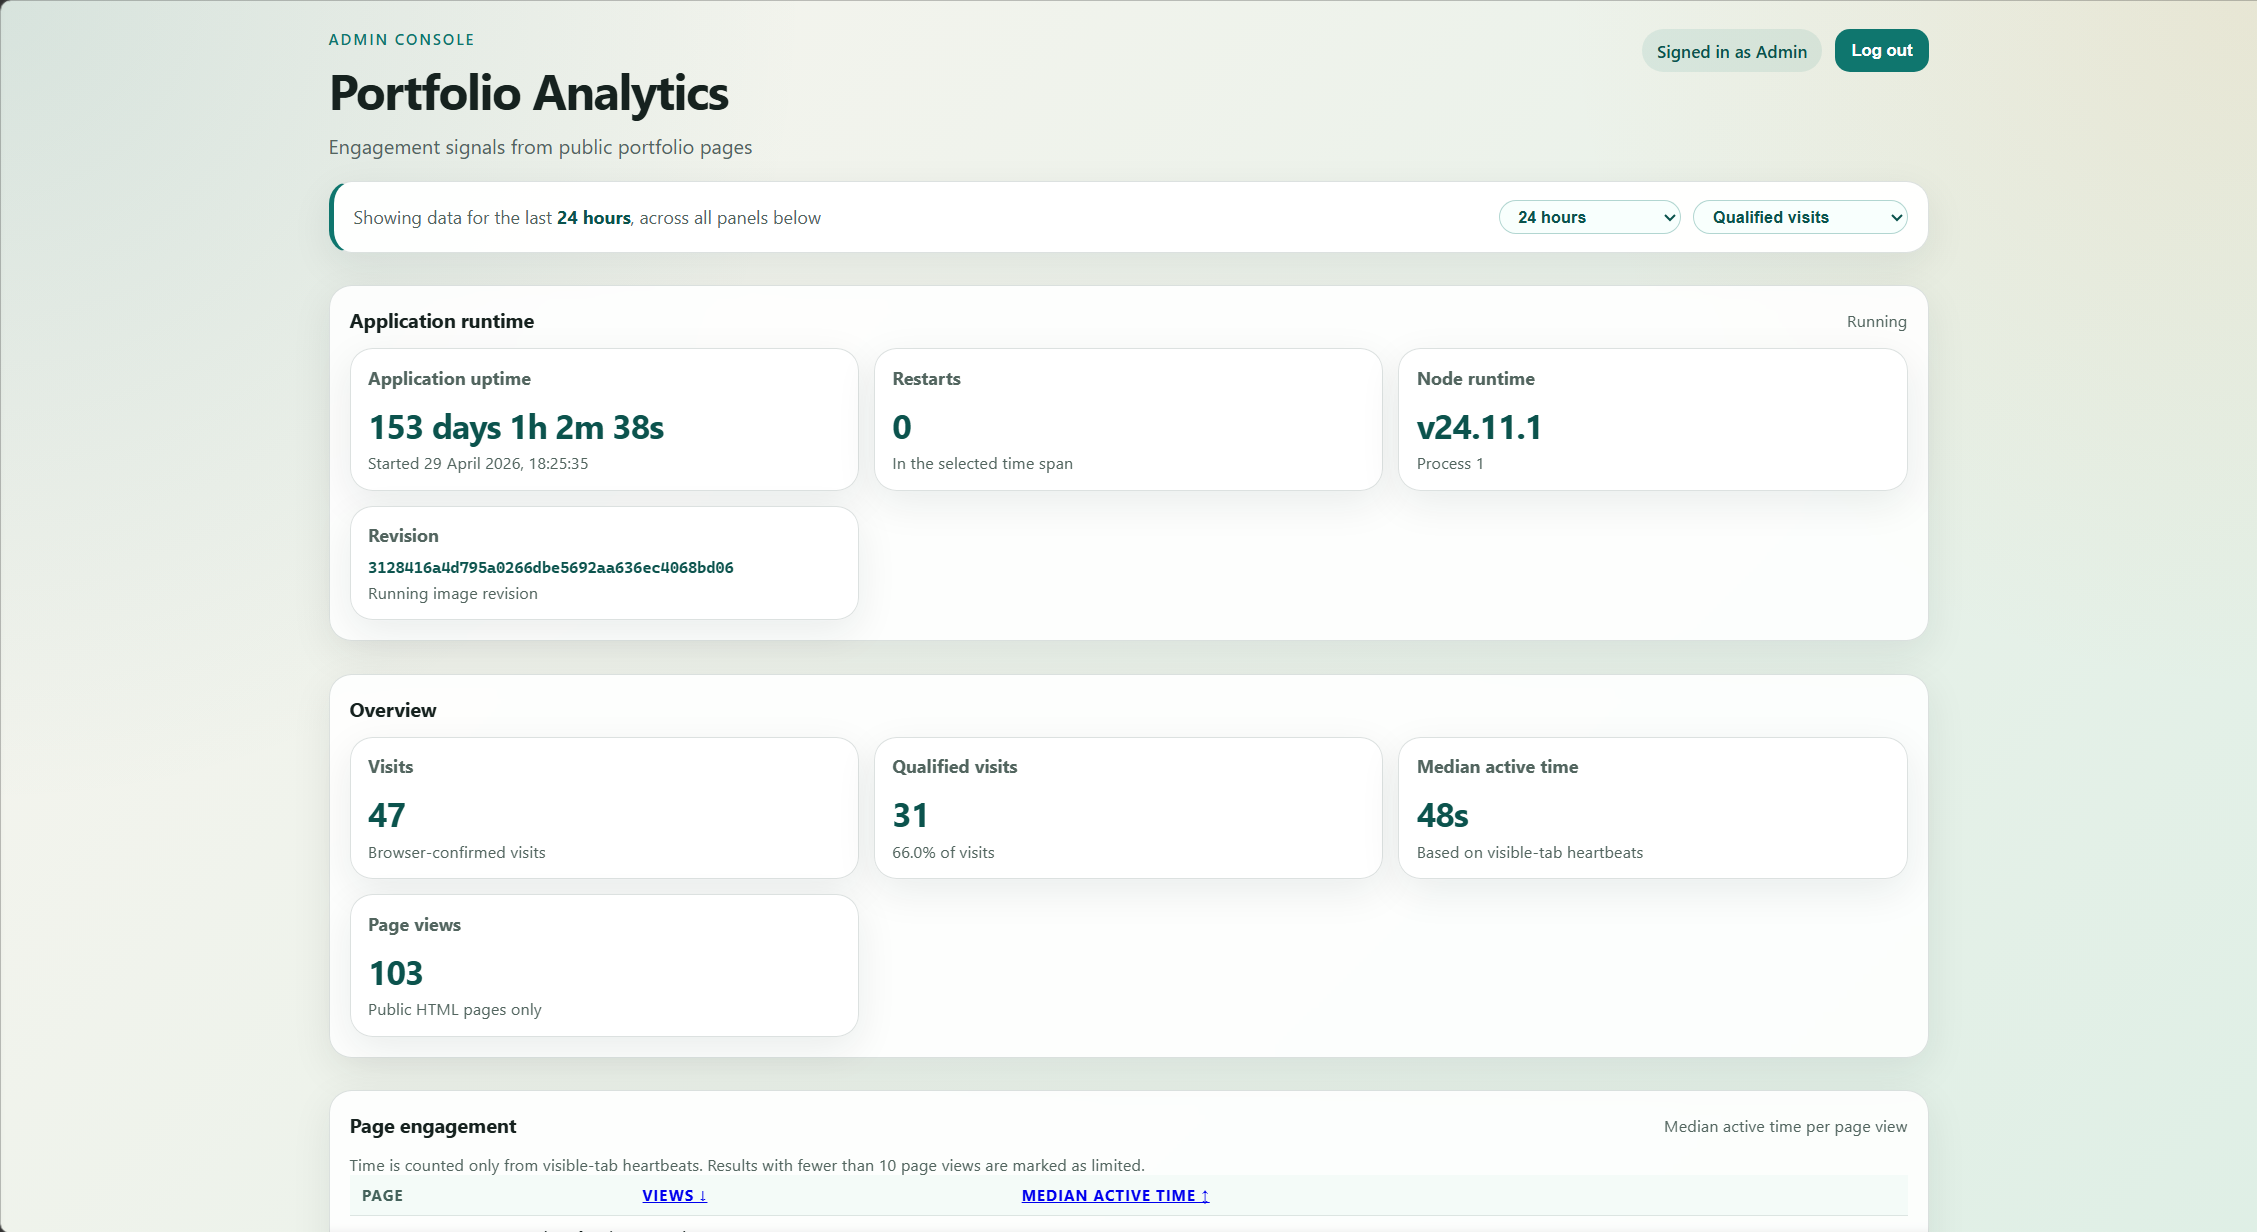Click the PAGE column header

(x=382, y=1195)
